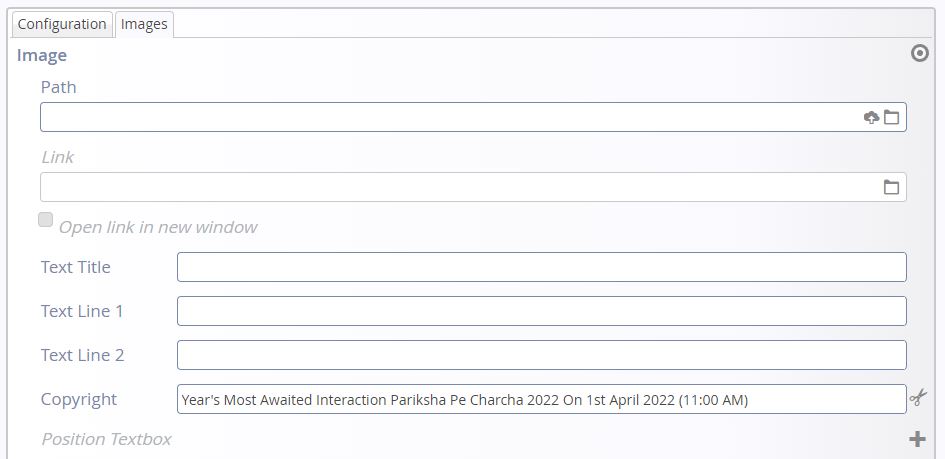945x459 pixels.
Task: Open the folder browser icon in Link field
Action: coord(891,187)
